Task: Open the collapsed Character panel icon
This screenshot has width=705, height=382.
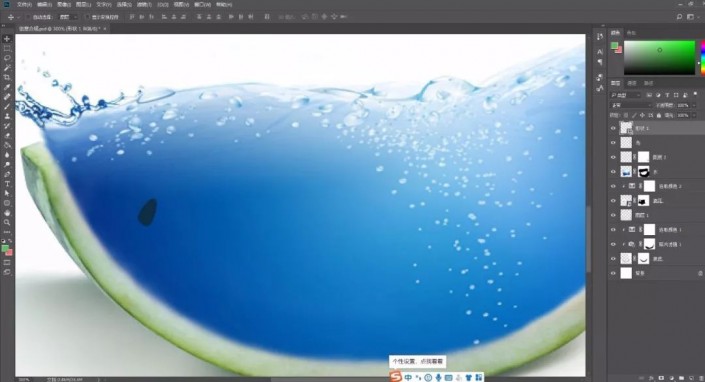Action: coord(600,52)
